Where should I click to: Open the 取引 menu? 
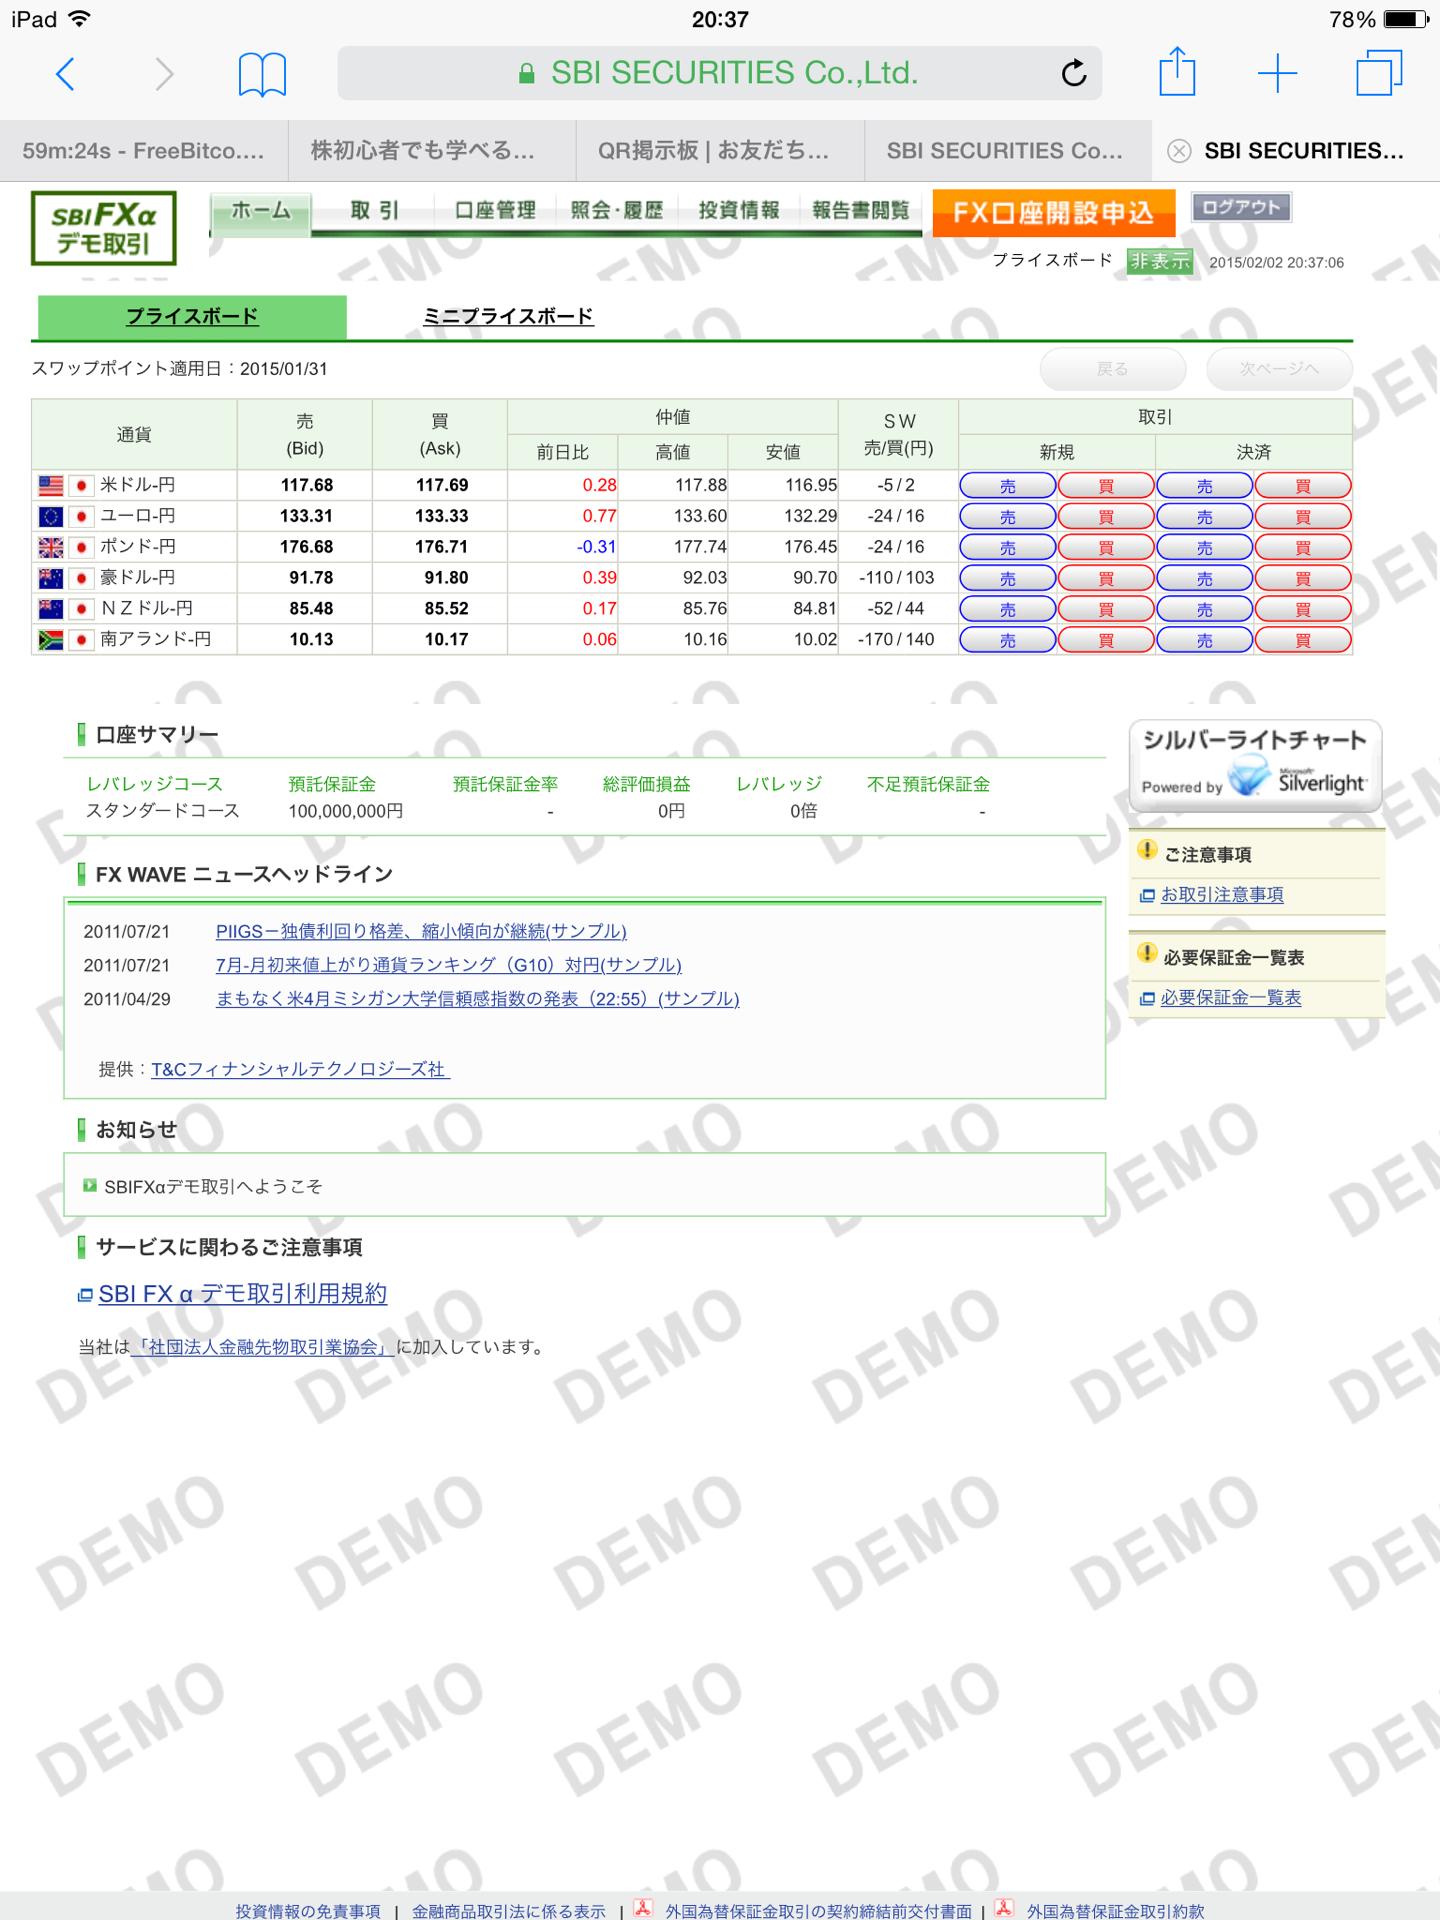coord(375,211)
